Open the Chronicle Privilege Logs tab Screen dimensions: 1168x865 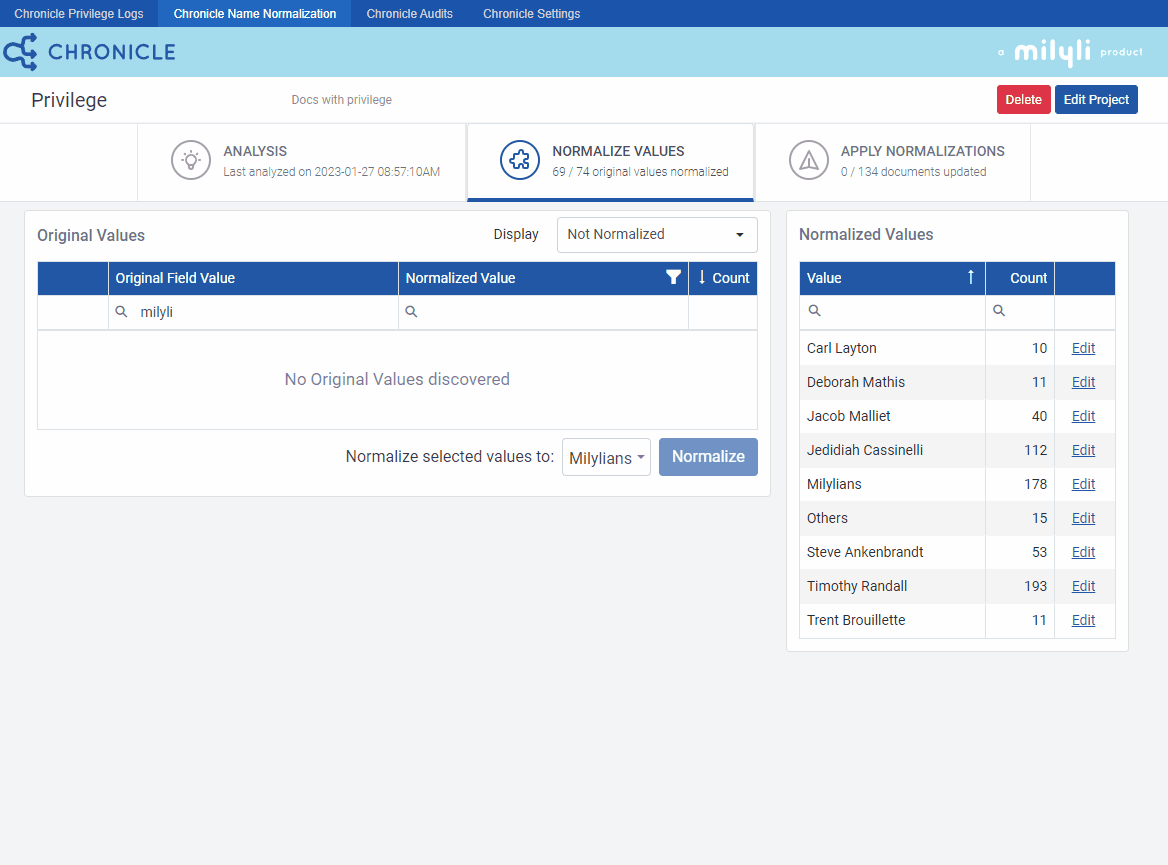click(79, 13)
